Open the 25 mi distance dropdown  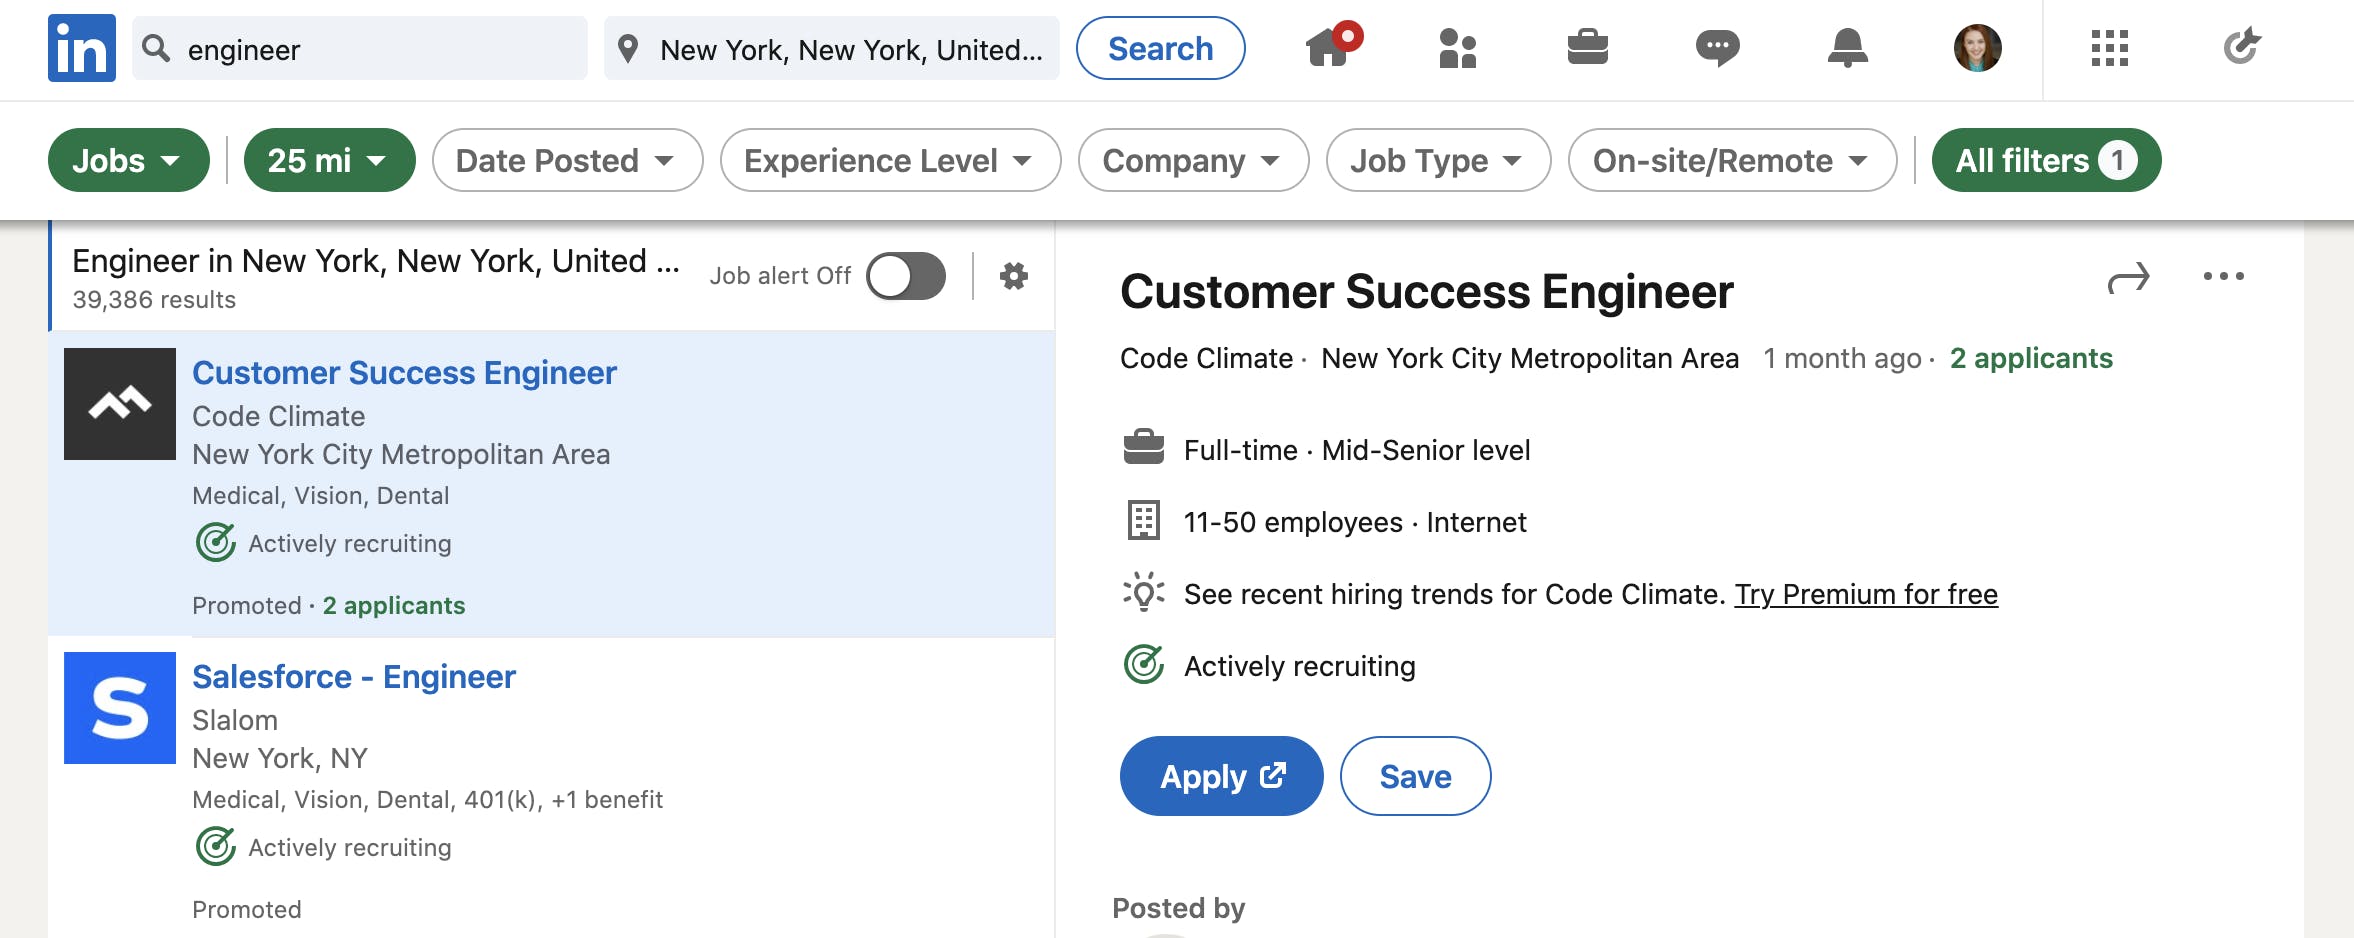[329, 160]
